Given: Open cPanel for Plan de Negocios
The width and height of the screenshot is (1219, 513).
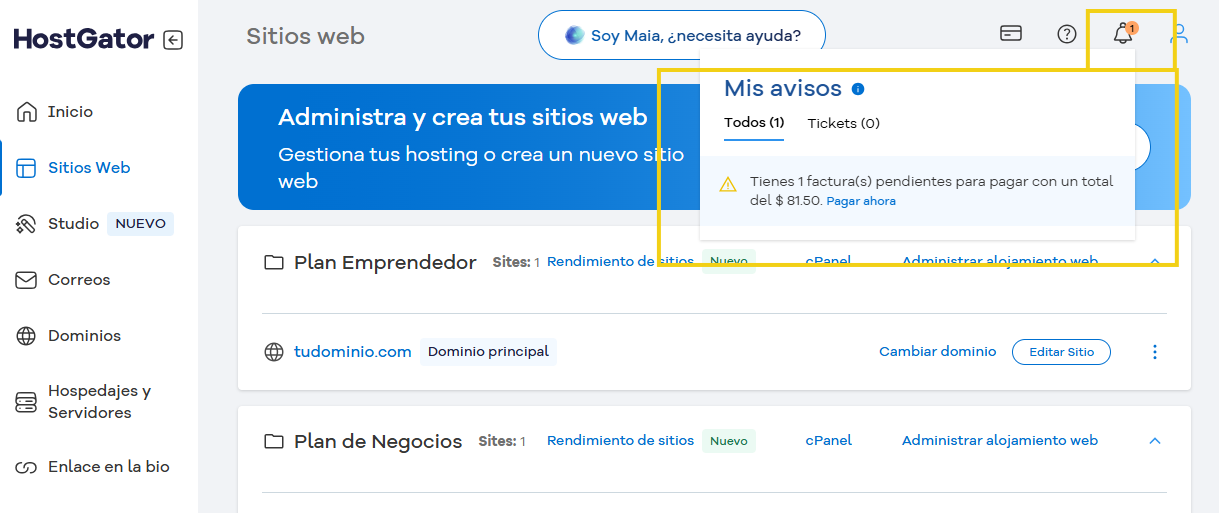Looking at the screenshot, I should coord(828,441).
